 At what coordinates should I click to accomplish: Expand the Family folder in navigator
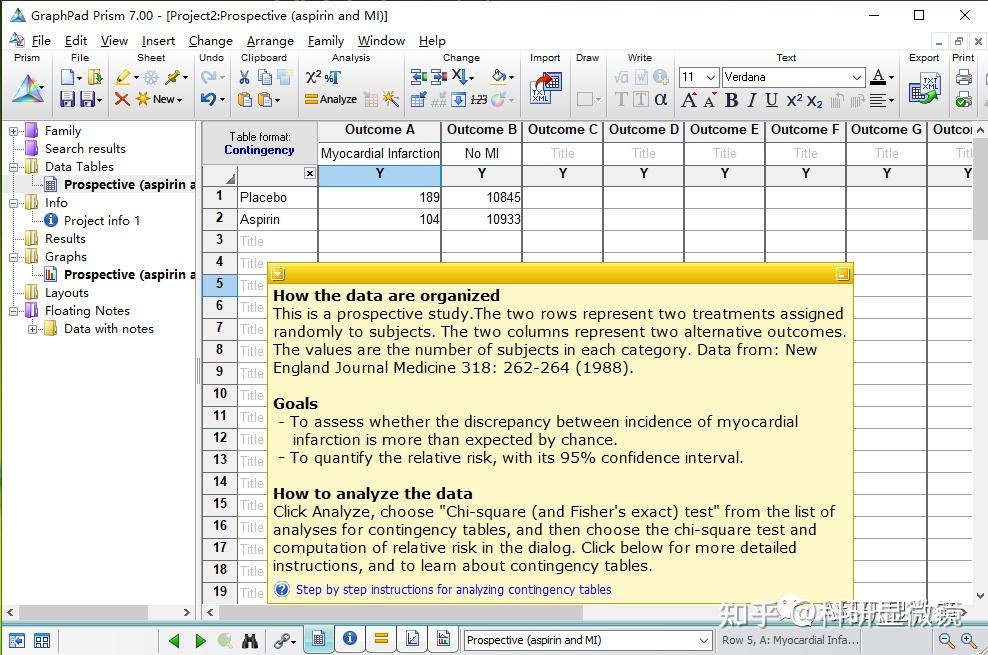[13, 131]
